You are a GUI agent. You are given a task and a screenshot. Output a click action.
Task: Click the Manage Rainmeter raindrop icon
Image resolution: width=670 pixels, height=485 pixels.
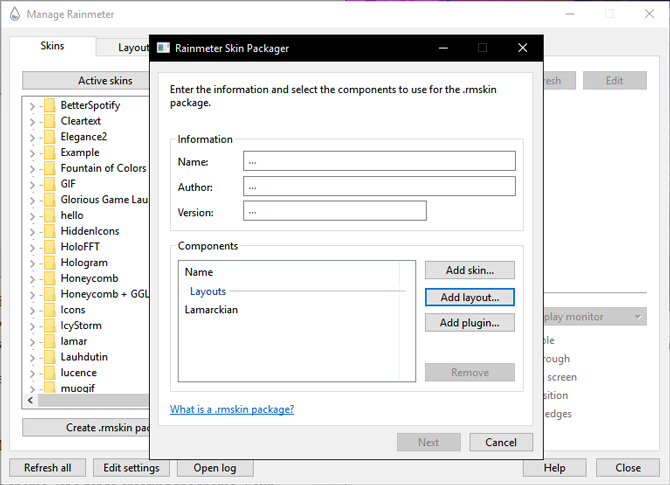[14, 14]
